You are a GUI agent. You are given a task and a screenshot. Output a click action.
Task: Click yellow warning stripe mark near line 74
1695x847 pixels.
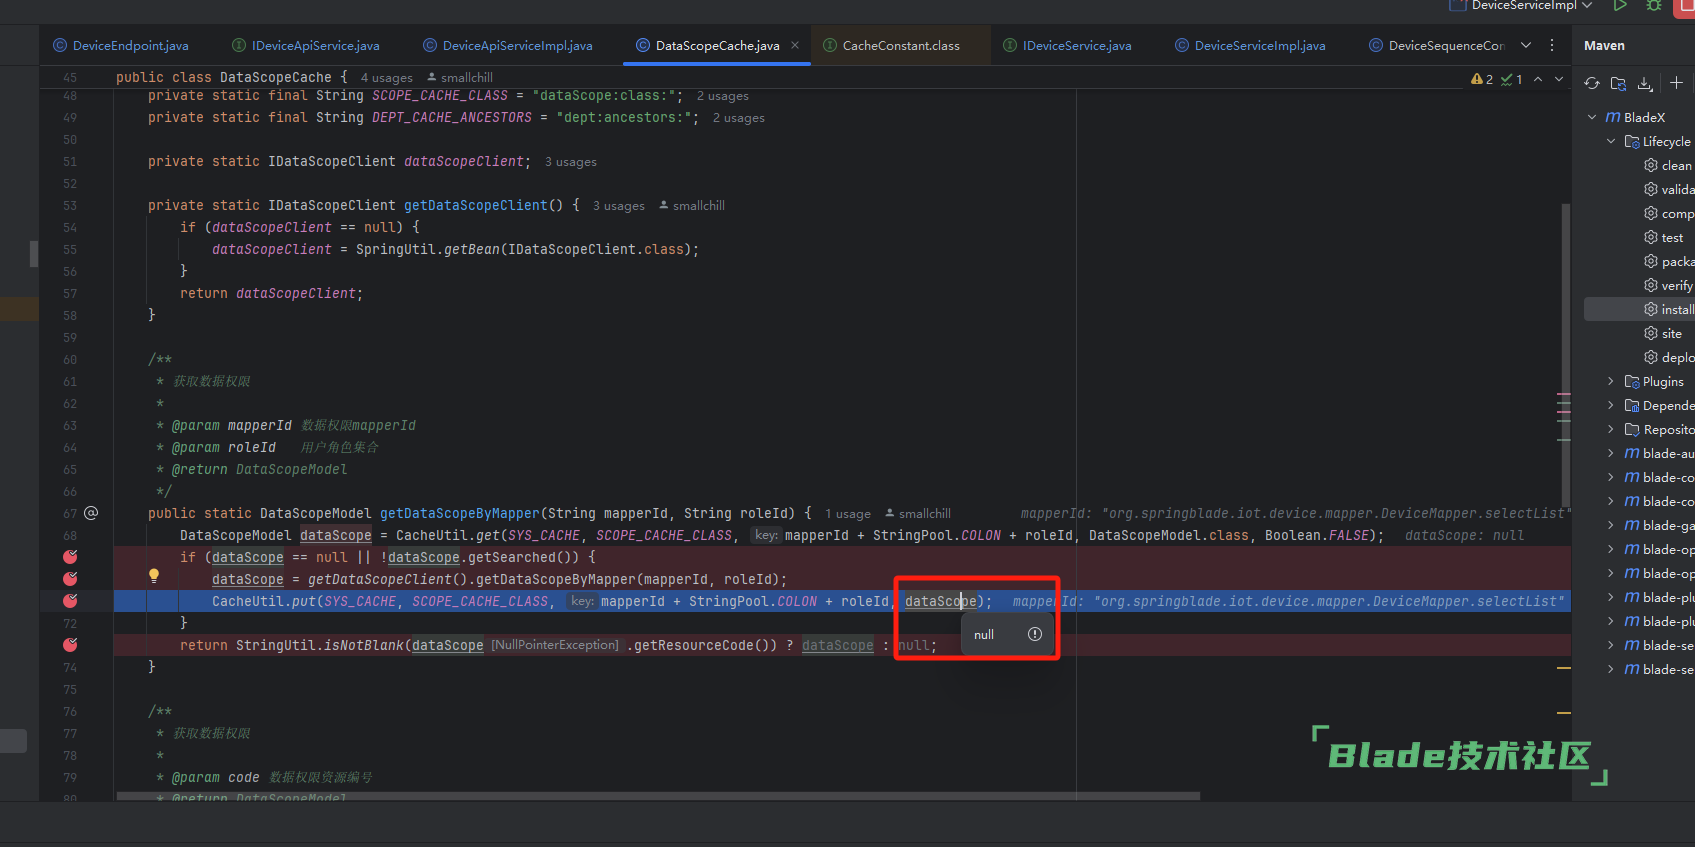pos(1564,668)
